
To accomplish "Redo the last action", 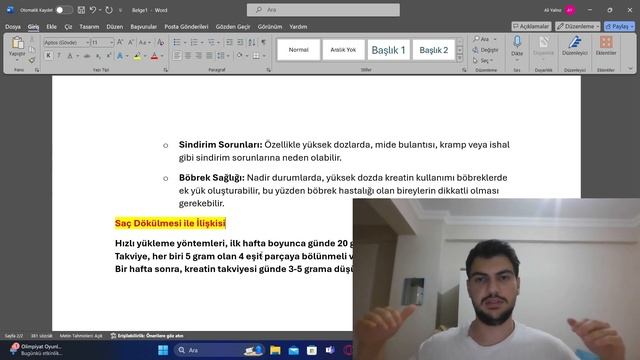I will click(x=109, y=10).
